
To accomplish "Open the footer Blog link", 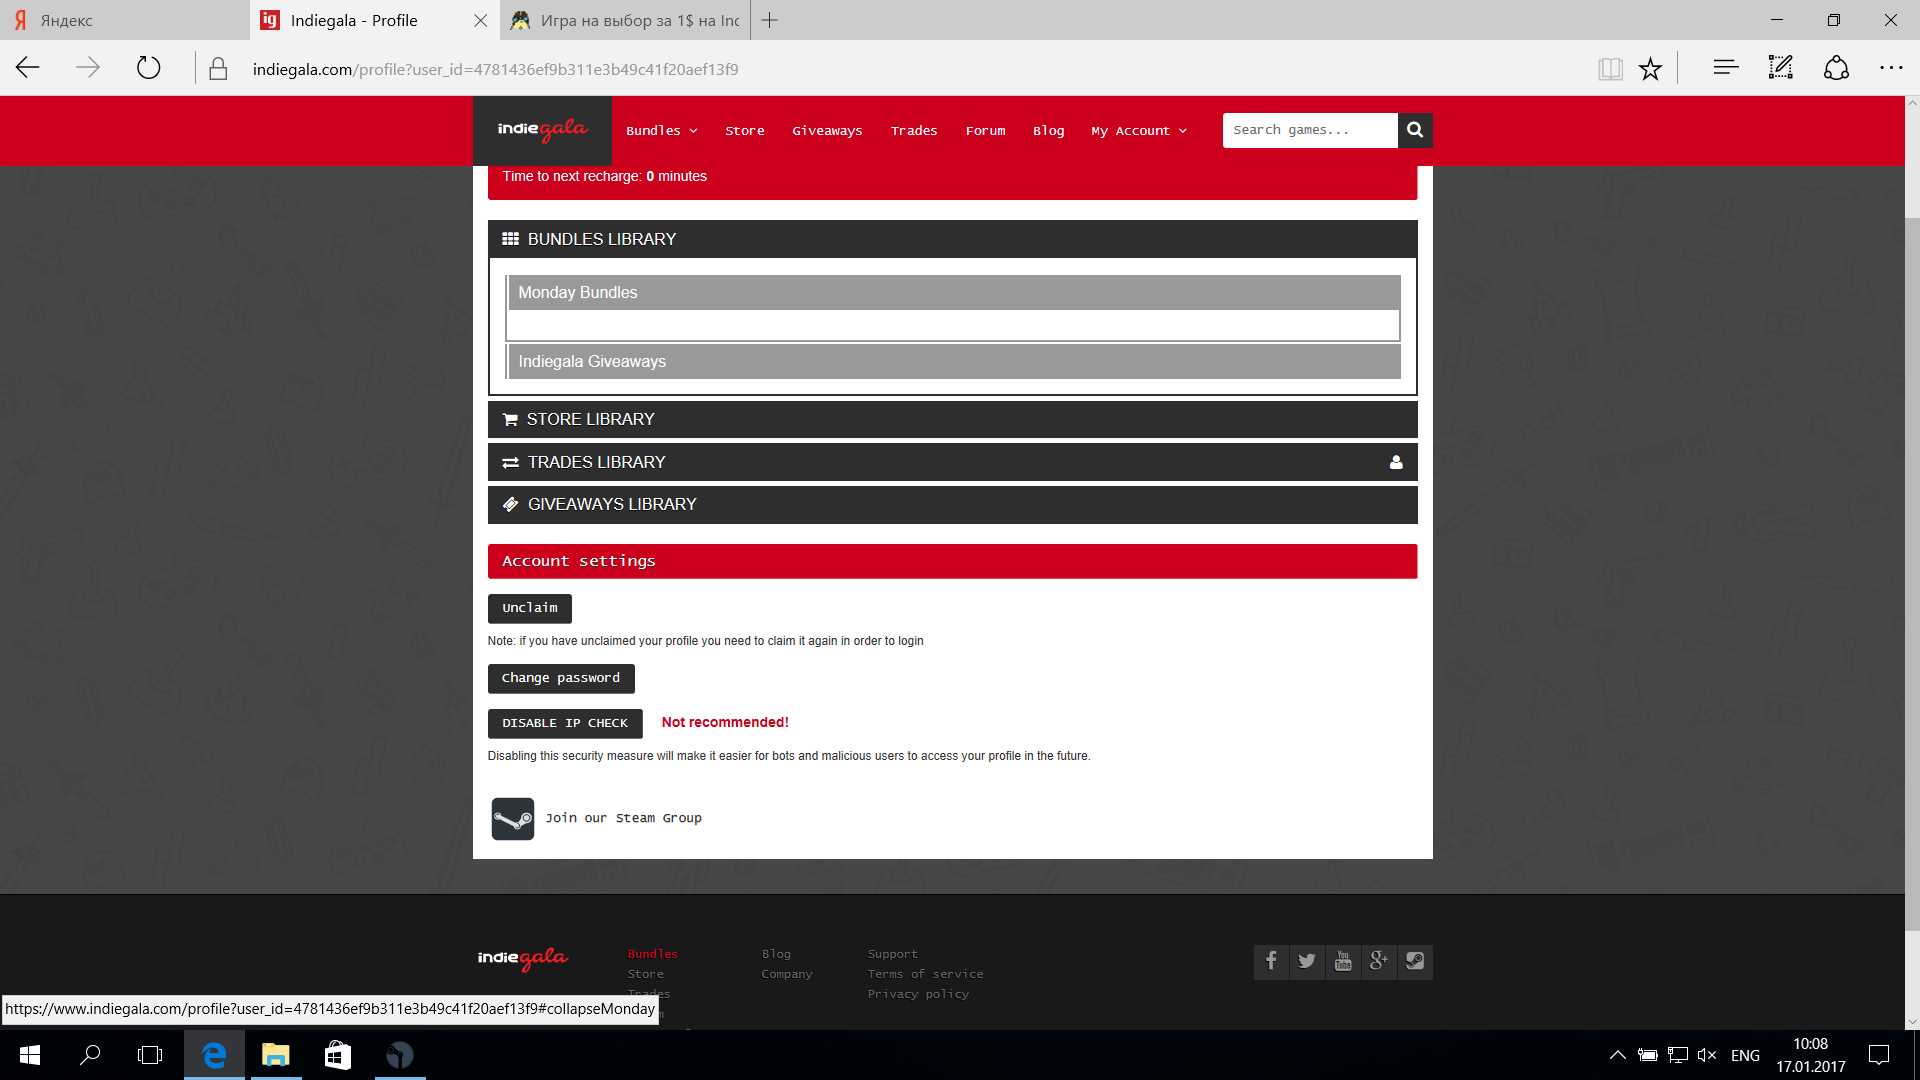I will (x=776, y=954).
